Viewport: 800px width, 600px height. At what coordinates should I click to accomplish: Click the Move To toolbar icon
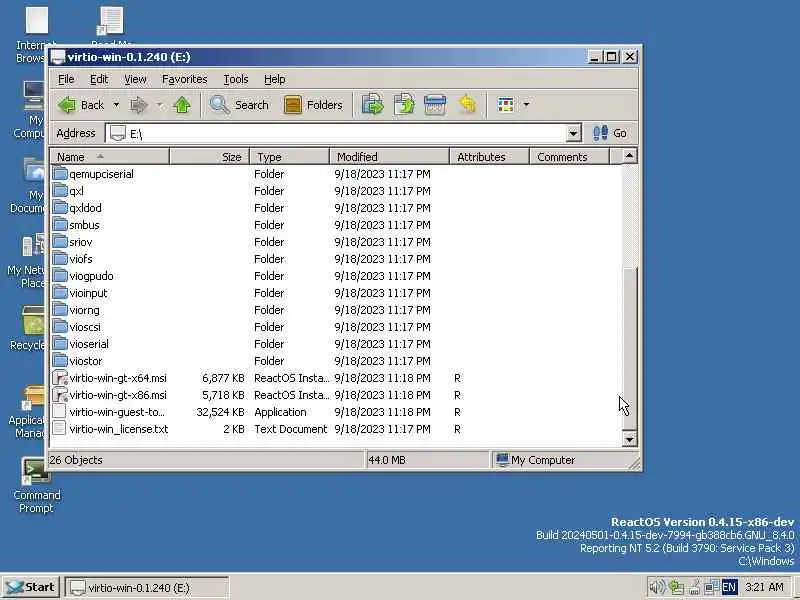pyautogui.click(x=372, y=105)
